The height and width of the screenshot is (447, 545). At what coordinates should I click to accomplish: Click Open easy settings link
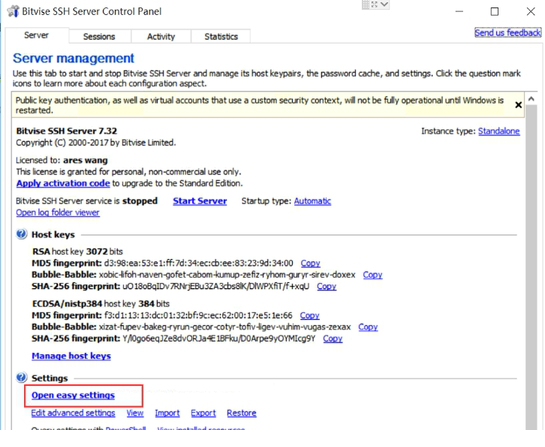click(73, 395)
